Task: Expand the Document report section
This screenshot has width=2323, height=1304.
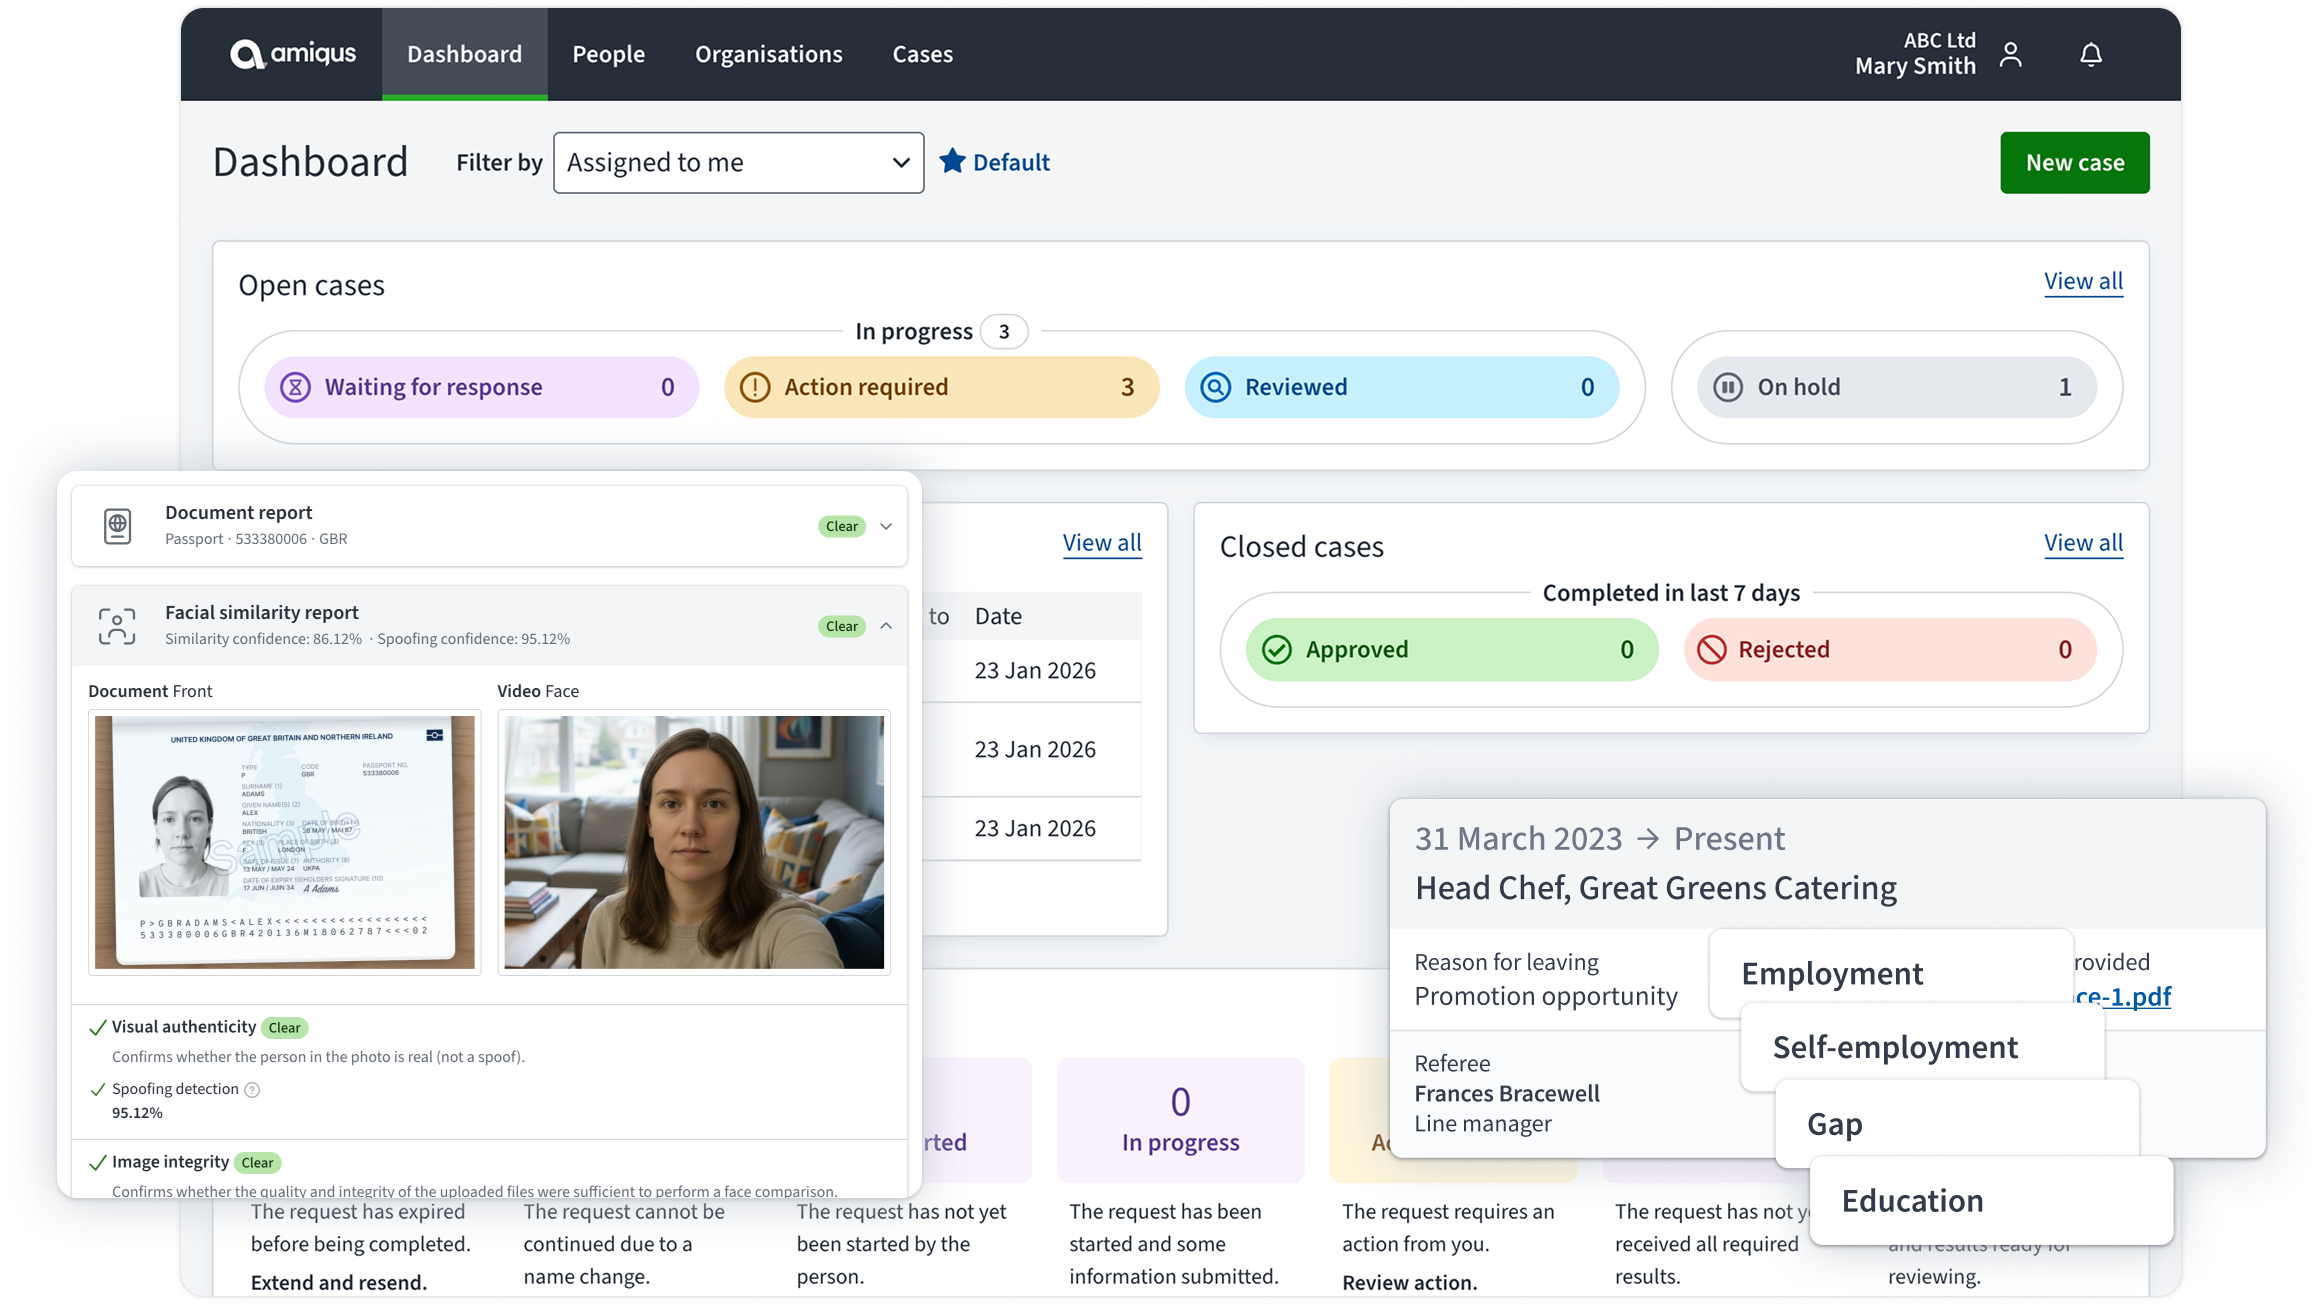Action: point(886,526)
